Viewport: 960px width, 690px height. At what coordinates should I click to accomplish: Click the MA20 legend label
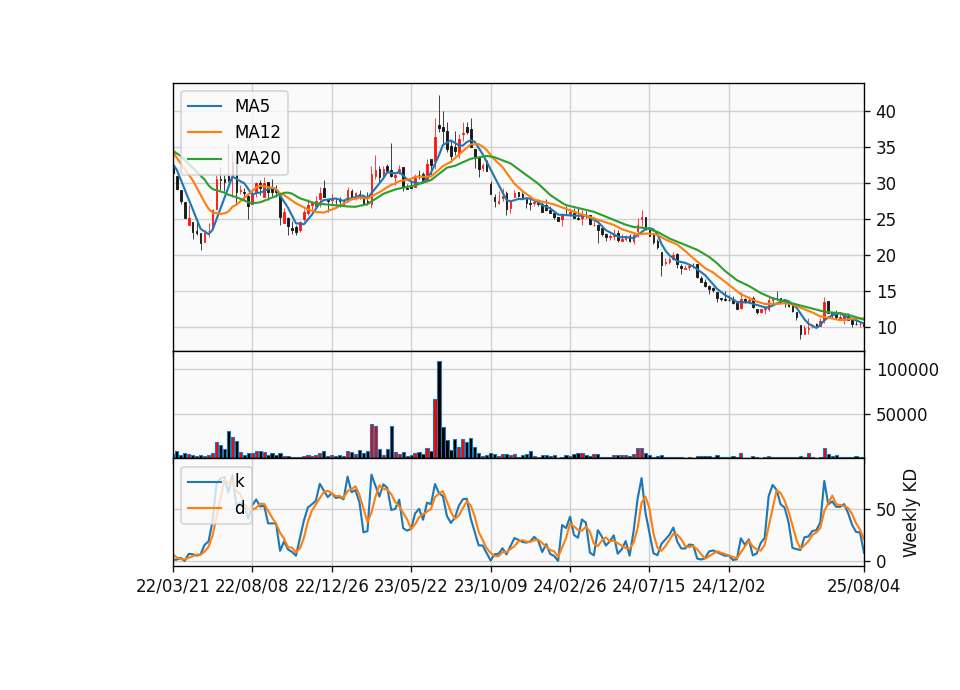257,158
